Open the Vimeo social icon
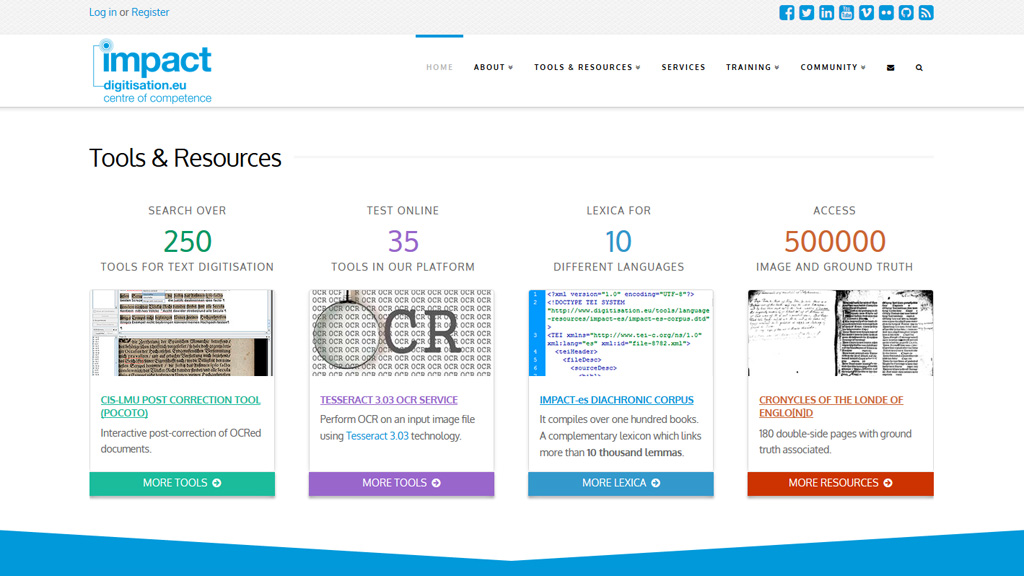The height and width of the screenshot is (576, 1024). (x=867, y=13)
